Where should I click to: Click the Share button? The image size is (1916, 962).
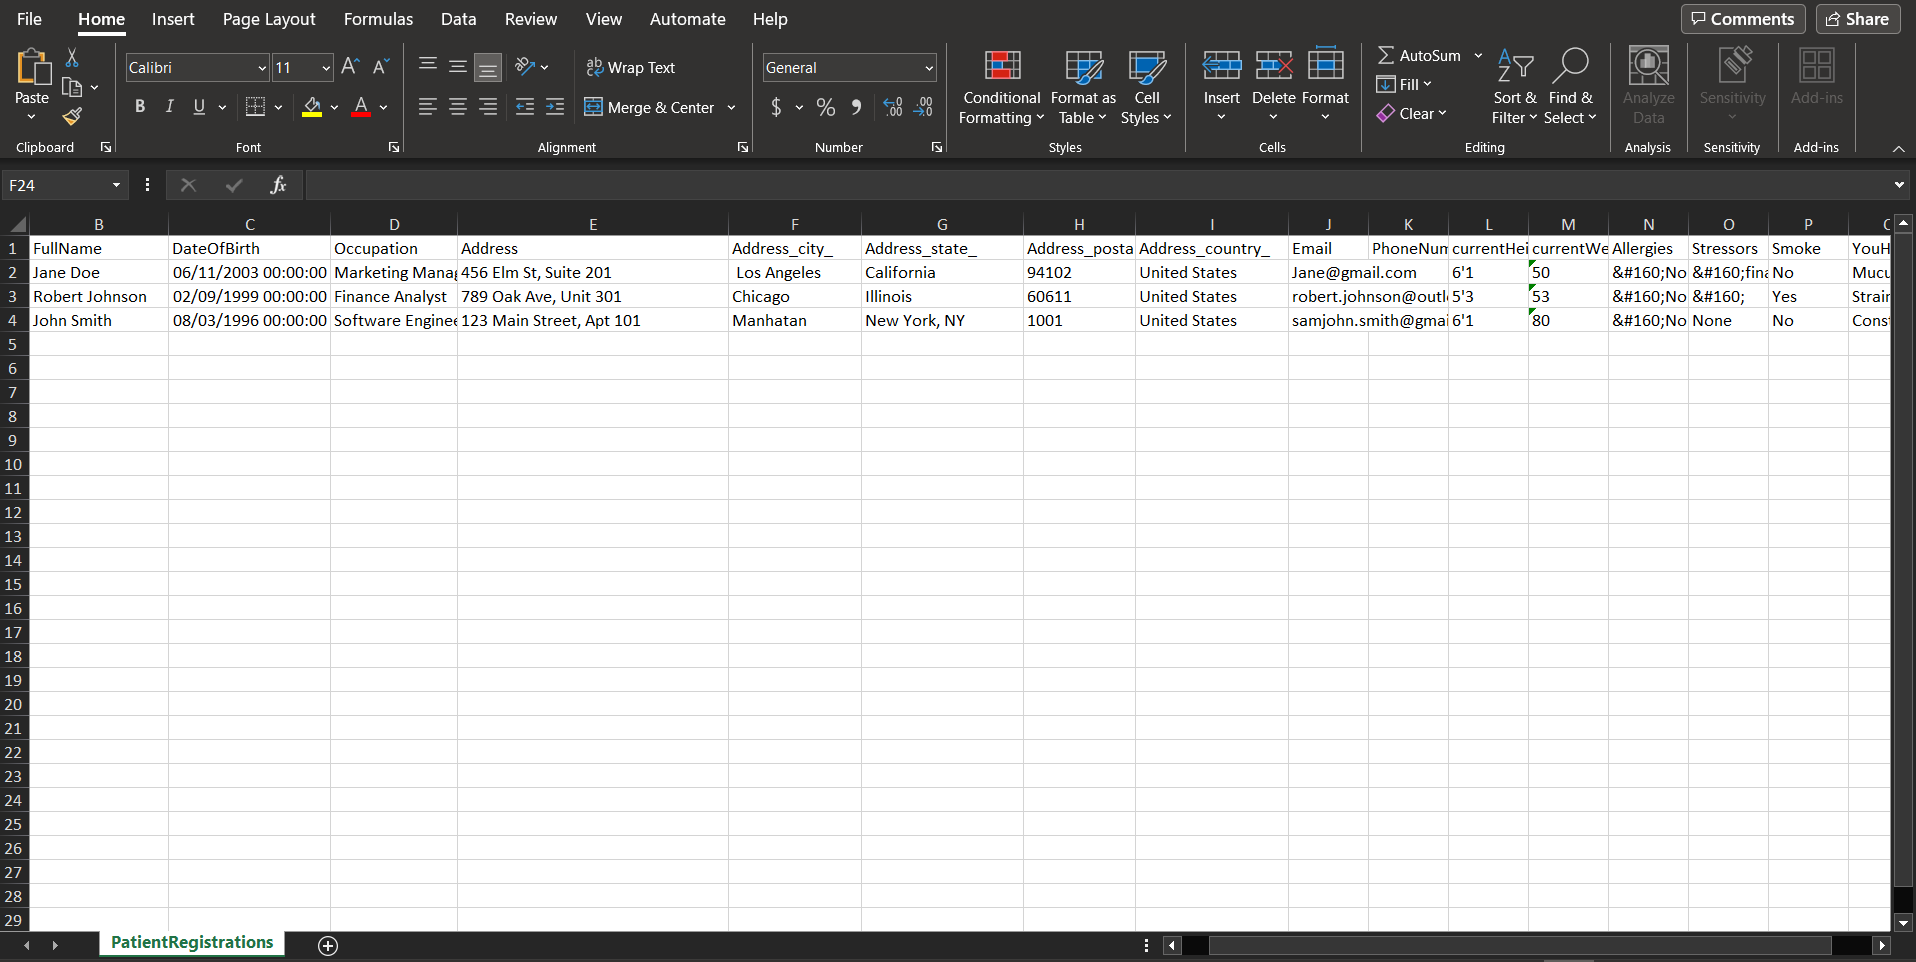tap(1857, 19)
